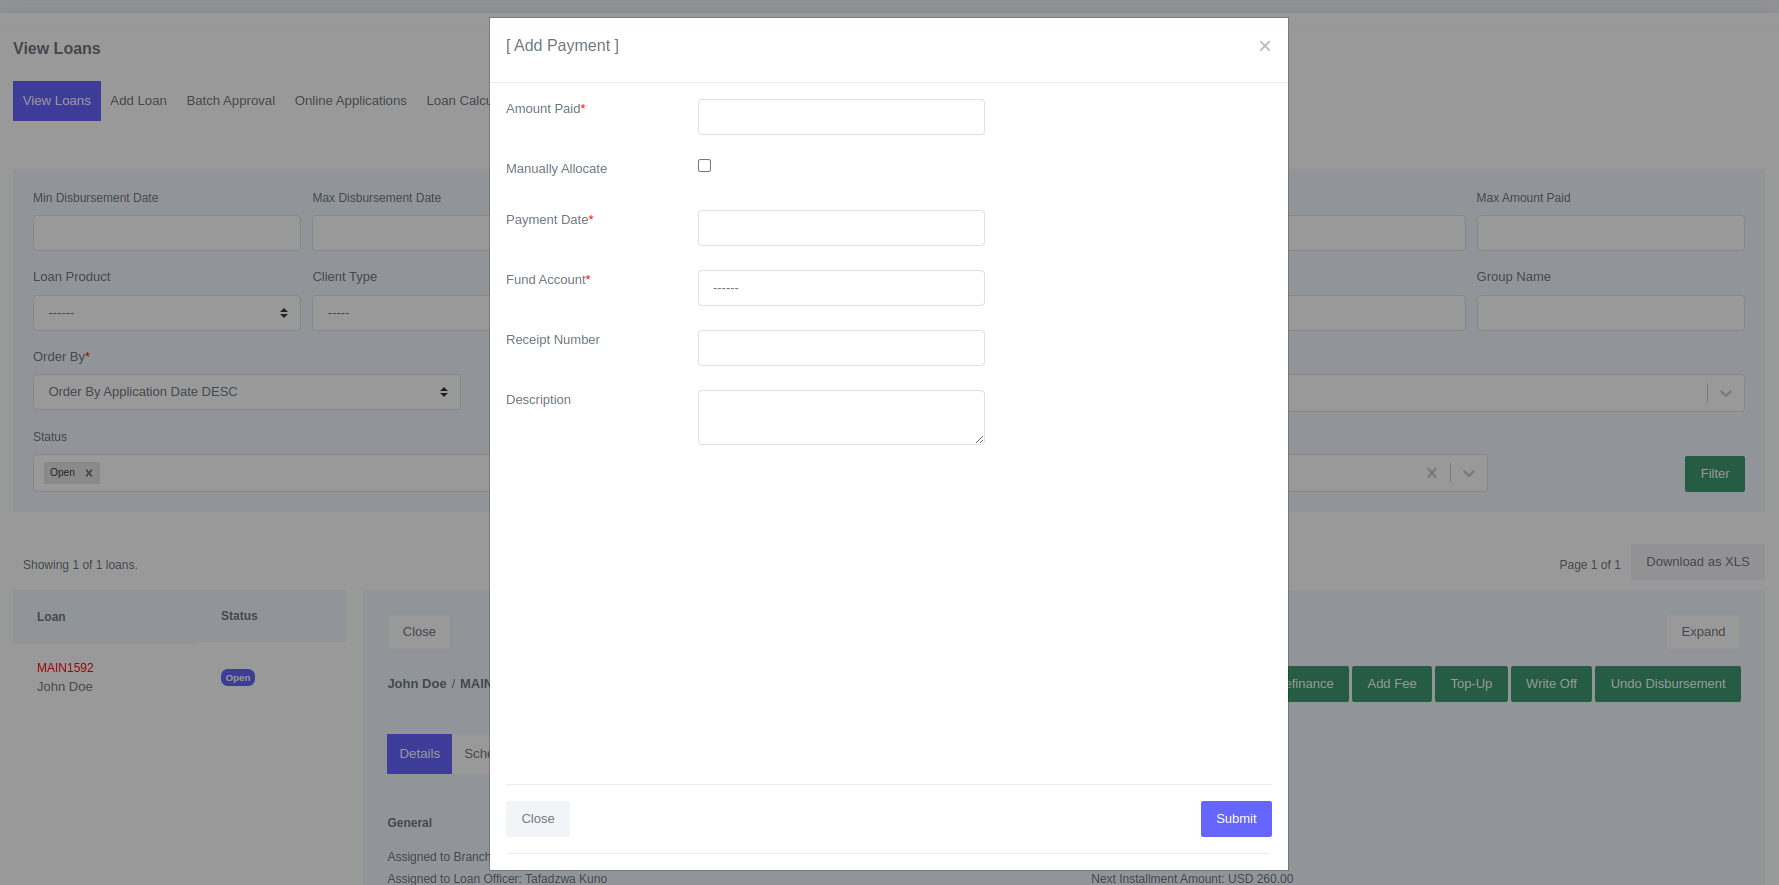
Task: Click the Undo Disbursement button
Action: [1667, 684]
